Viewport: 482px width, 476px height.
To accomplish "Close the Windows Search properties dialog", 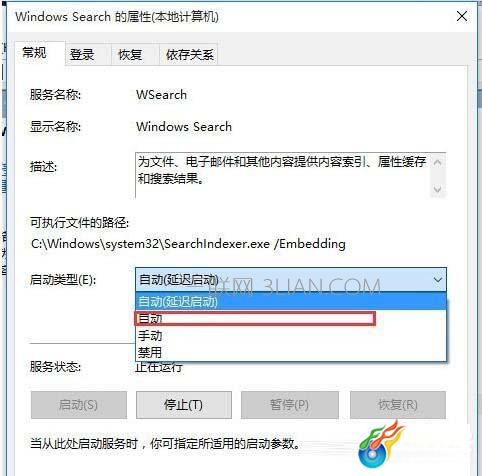I will (x=462, y=16).
